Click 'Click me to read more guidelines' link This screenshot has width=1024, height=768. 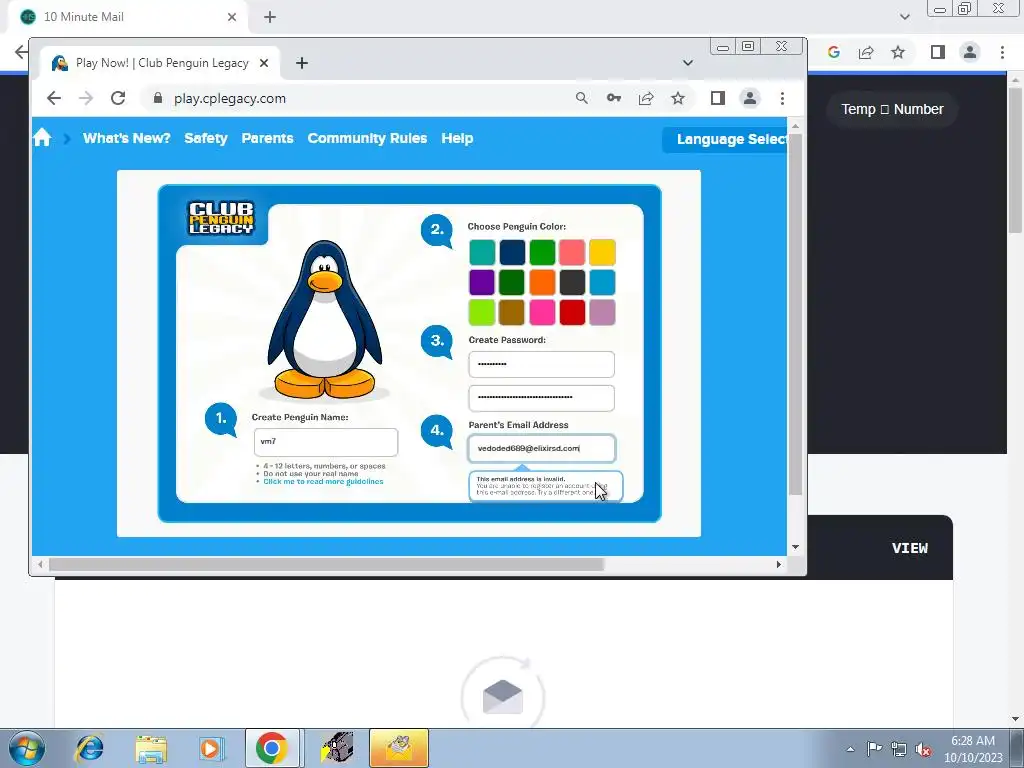point(323,481)
